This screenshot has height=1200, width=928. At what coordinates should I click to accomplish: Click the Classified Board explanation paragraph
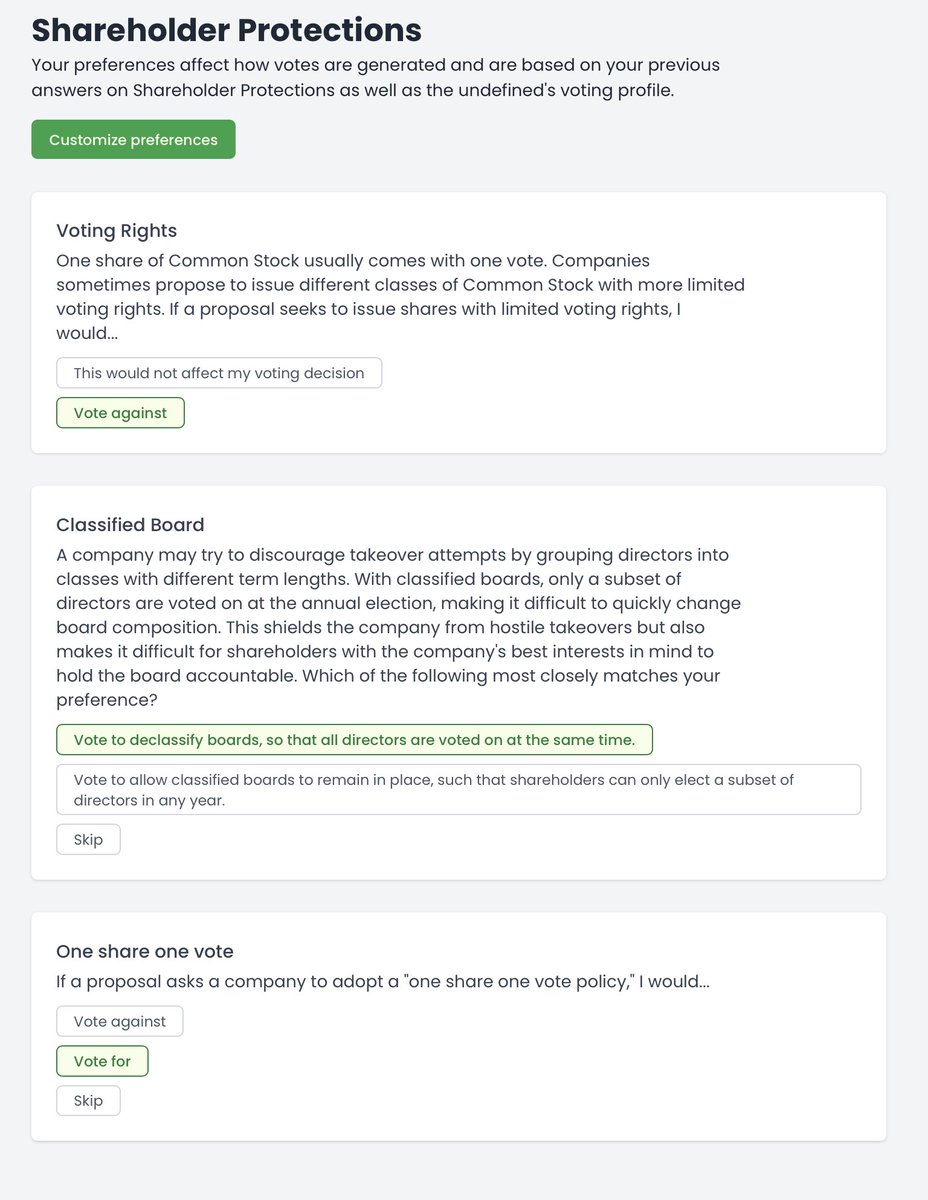coord(399,627)
